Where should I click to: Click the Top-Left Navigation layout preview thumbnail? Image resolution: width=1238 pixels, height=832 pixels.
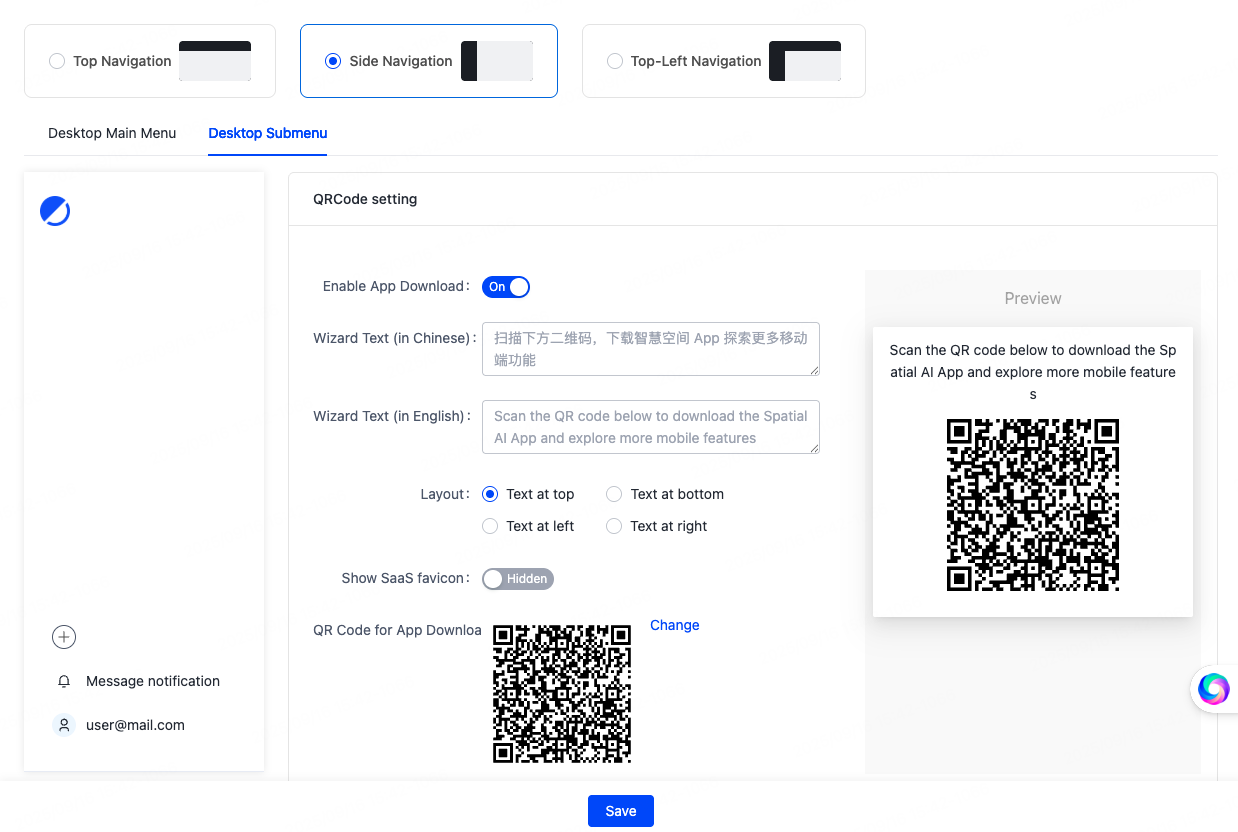click(804, 61)
